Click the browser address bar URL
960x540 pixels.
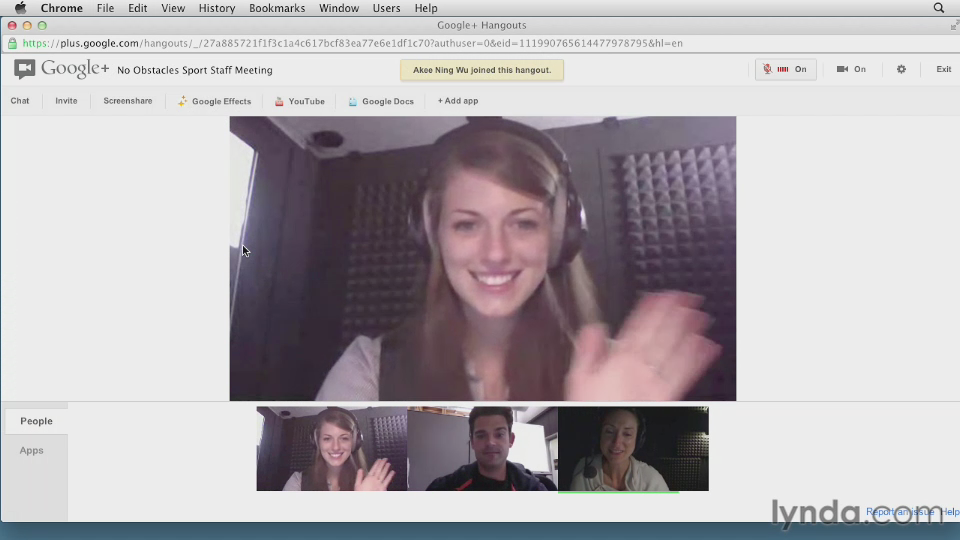pos(350,44)
